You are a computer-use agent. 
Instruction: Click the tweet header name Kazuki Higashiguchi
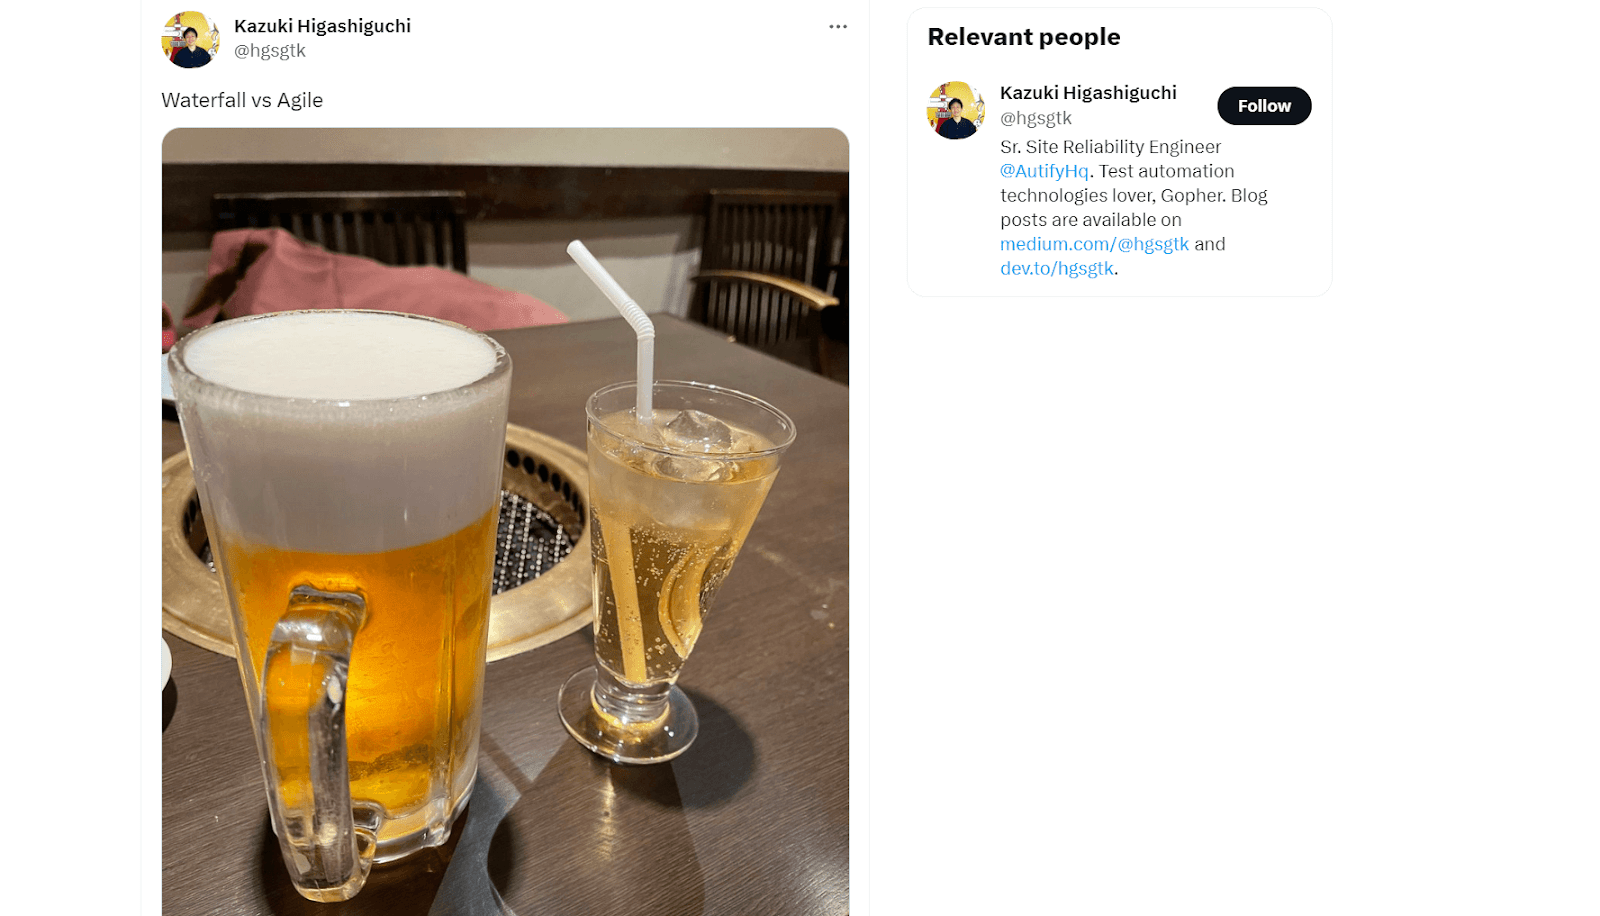point(322,26)
